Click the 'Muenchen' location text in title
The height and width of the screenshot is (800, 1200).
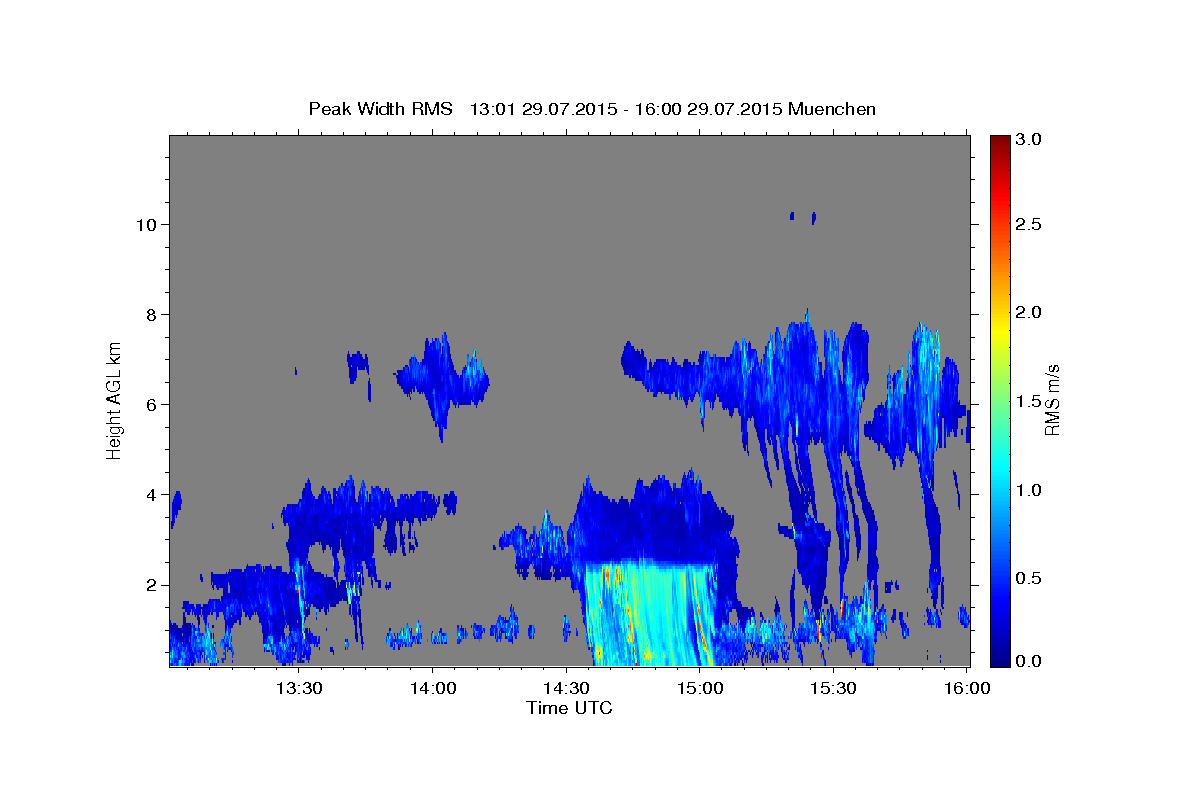[x=832, y=108]
